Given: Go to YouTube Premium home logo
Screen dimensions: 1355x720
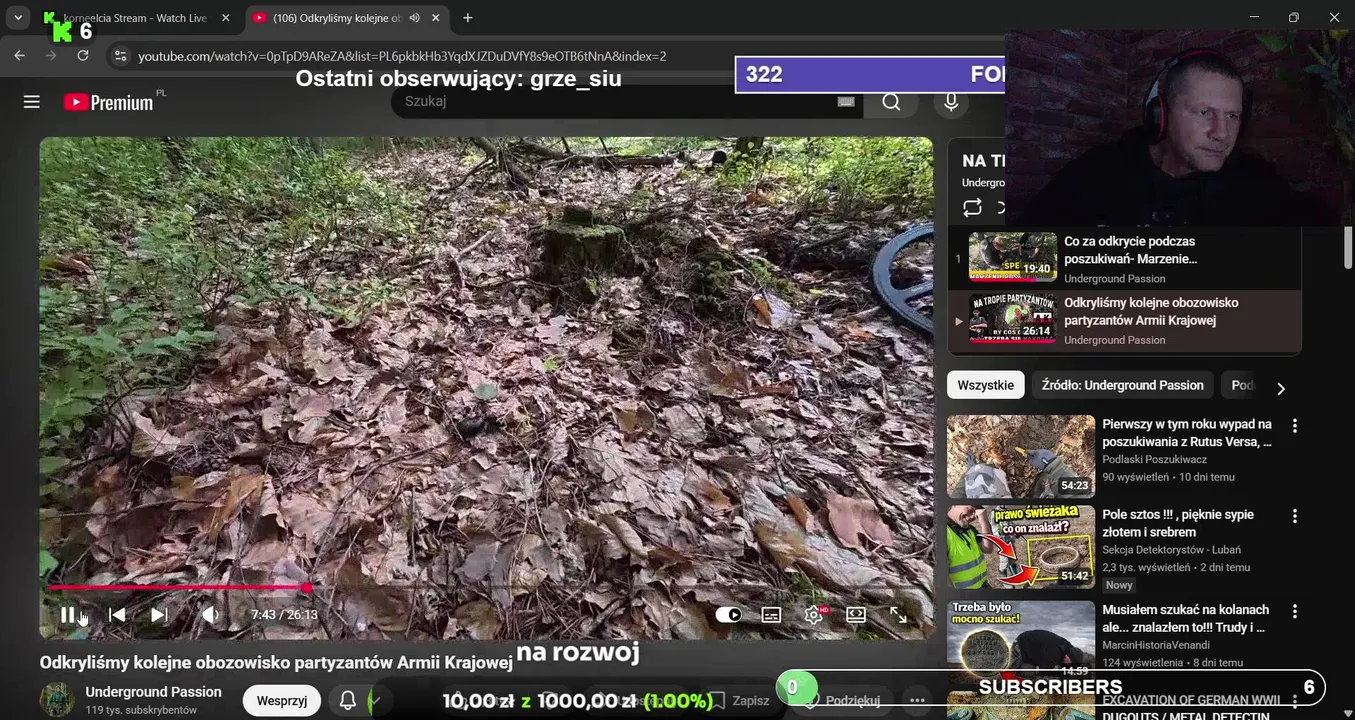Looking at the screenshot, I should click(108, 102).
